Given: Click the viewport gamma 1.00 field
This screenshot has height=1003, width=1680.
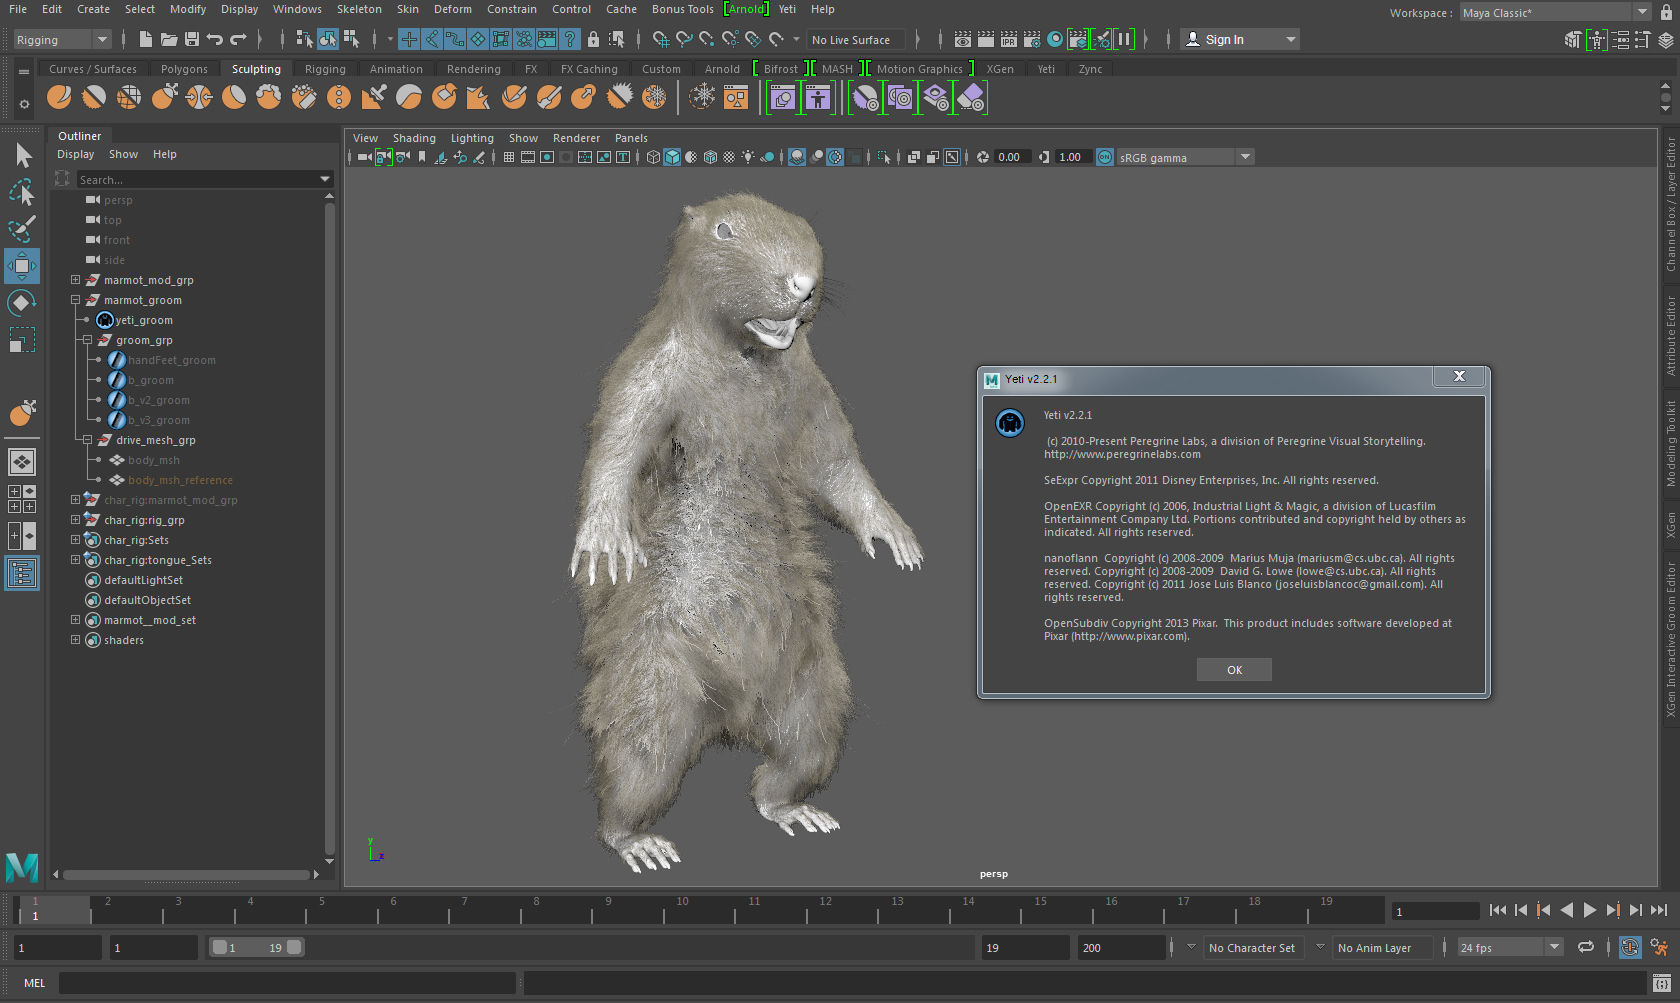Looking at the screenshot, I should click(1071, 157).
